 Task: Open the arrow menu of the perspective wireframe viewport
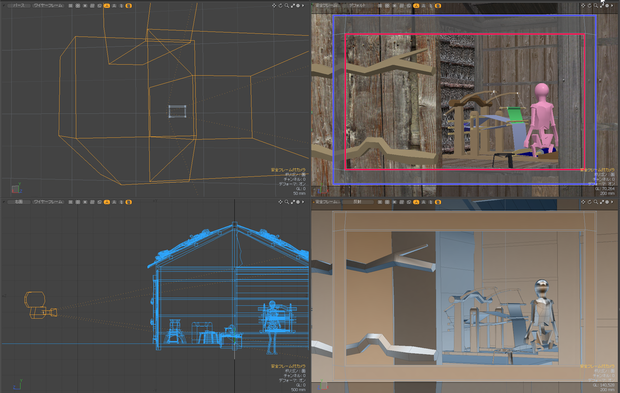[303, 6]
